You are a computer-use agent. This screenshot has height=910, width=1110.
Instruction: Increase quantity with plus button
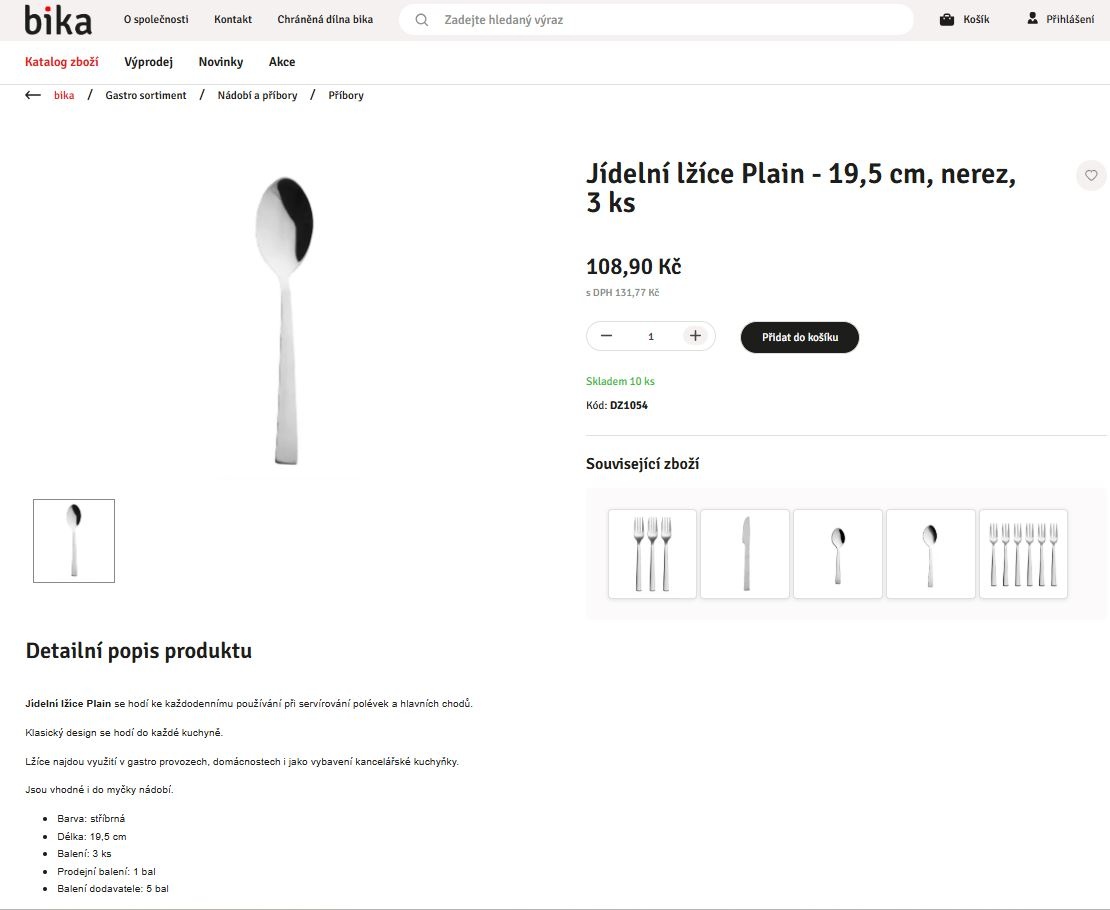point(696,336)
